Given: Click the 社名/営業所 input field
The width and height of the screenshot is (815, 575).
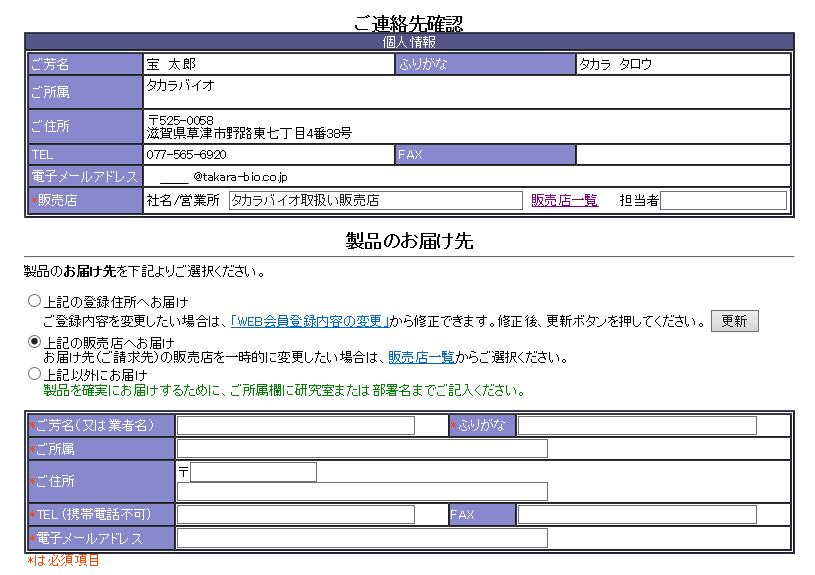Looking at the screenshot, I should [376, 200].
